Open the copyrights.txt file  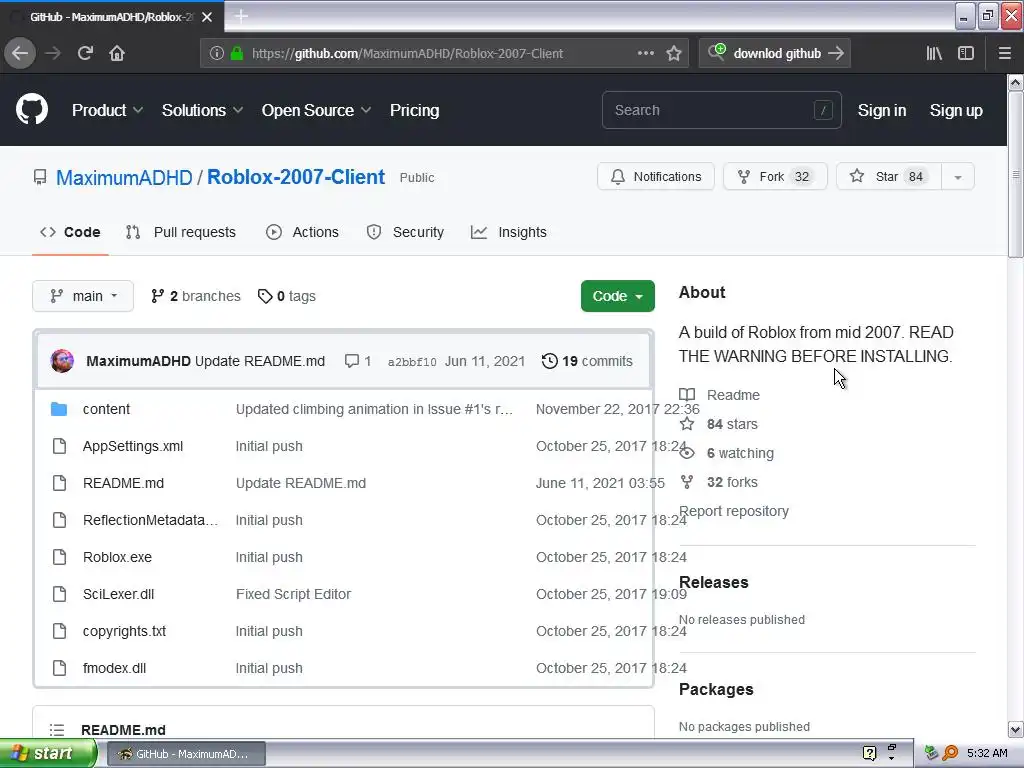124,632
